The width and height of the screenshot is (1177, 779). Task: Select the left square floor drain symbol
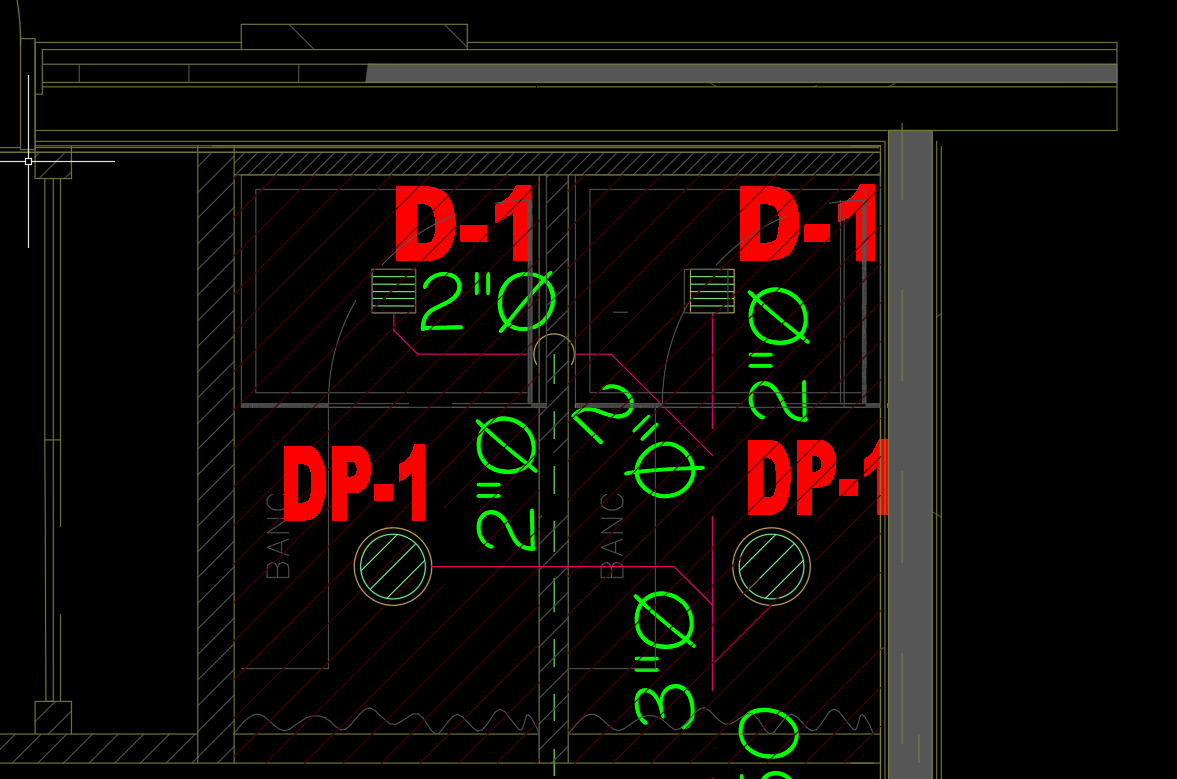394,290
